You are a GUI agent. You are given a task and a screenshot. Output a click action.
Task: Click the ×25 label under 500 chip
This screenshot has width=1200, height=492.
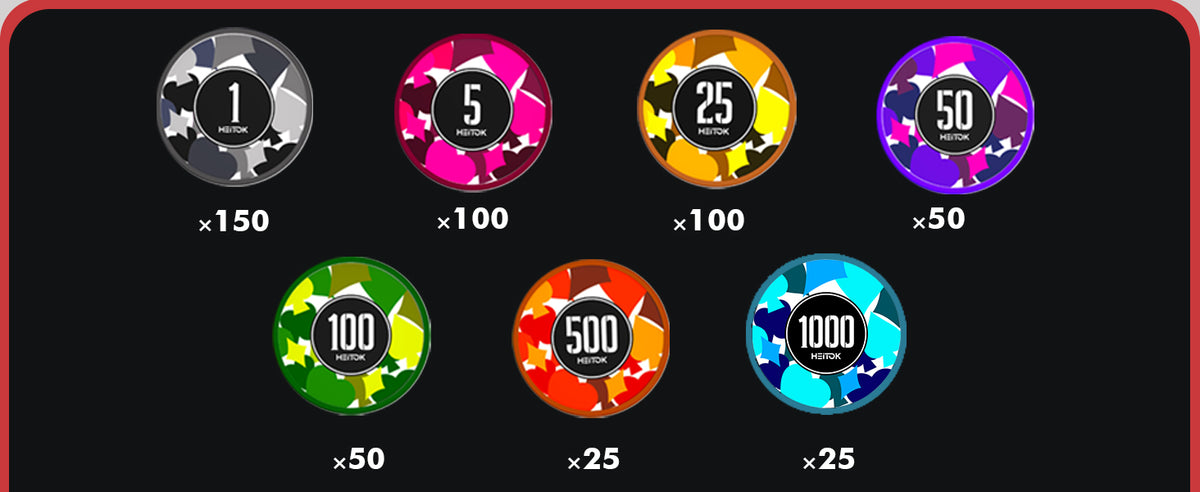pyautogui.click(x=594, y=460)
